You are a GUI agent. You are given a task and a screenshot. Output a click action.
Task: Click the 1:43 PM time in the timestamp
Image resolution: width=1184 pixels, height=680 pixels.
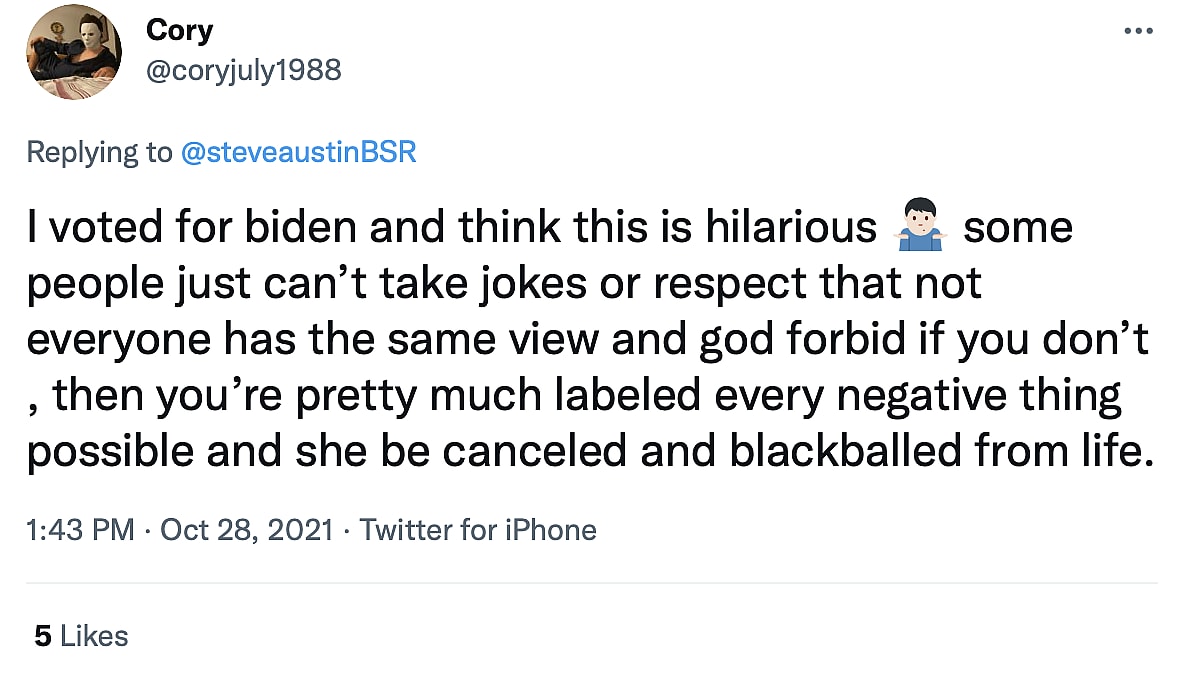[80, 529]
